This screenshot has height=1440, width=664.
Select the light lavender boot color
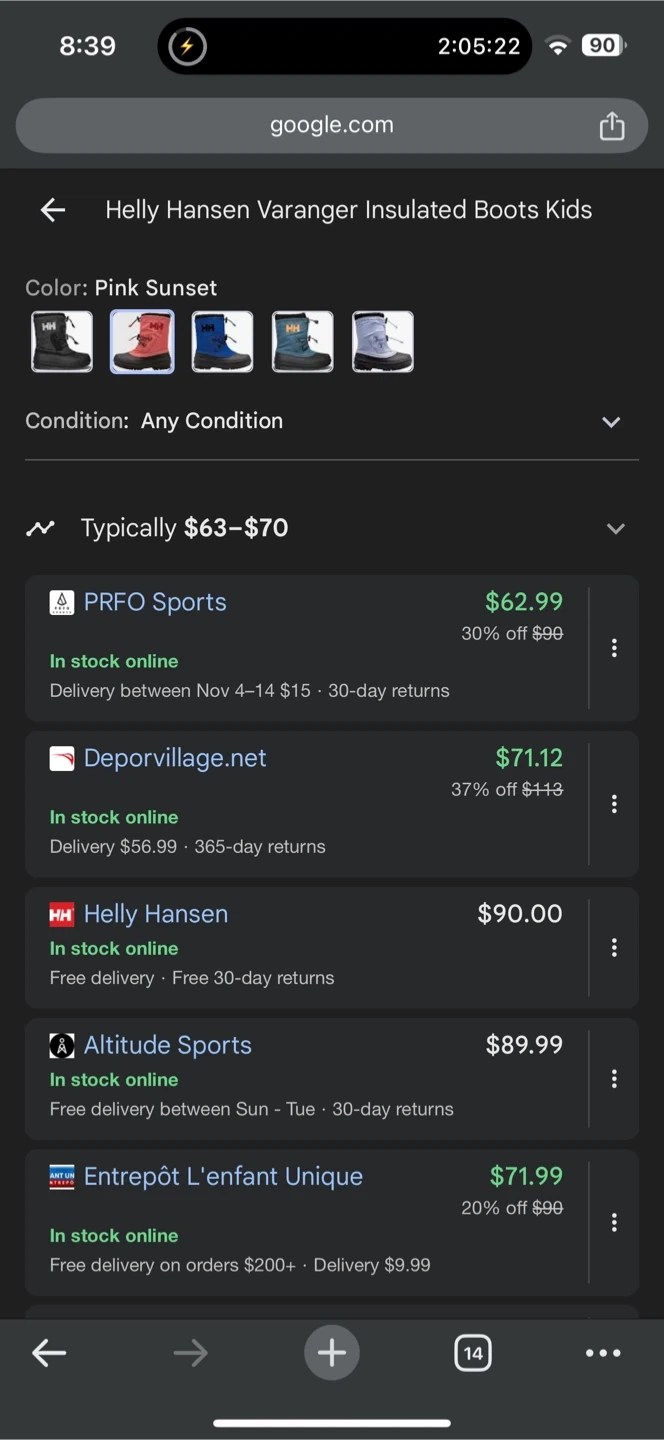pyautogui.click(x=382, y=341)
